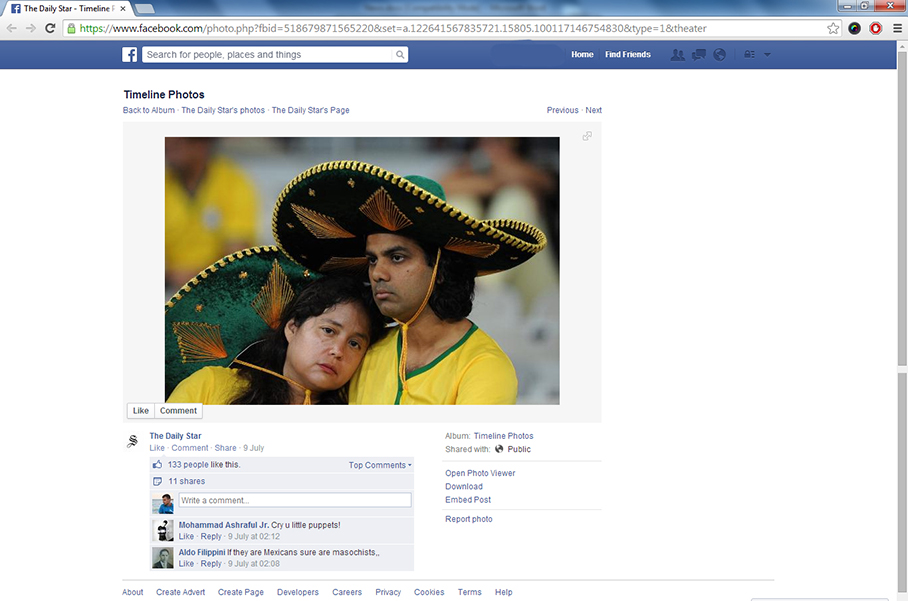View the 11 shares
908x601 pixels.
tap(186, 481)
